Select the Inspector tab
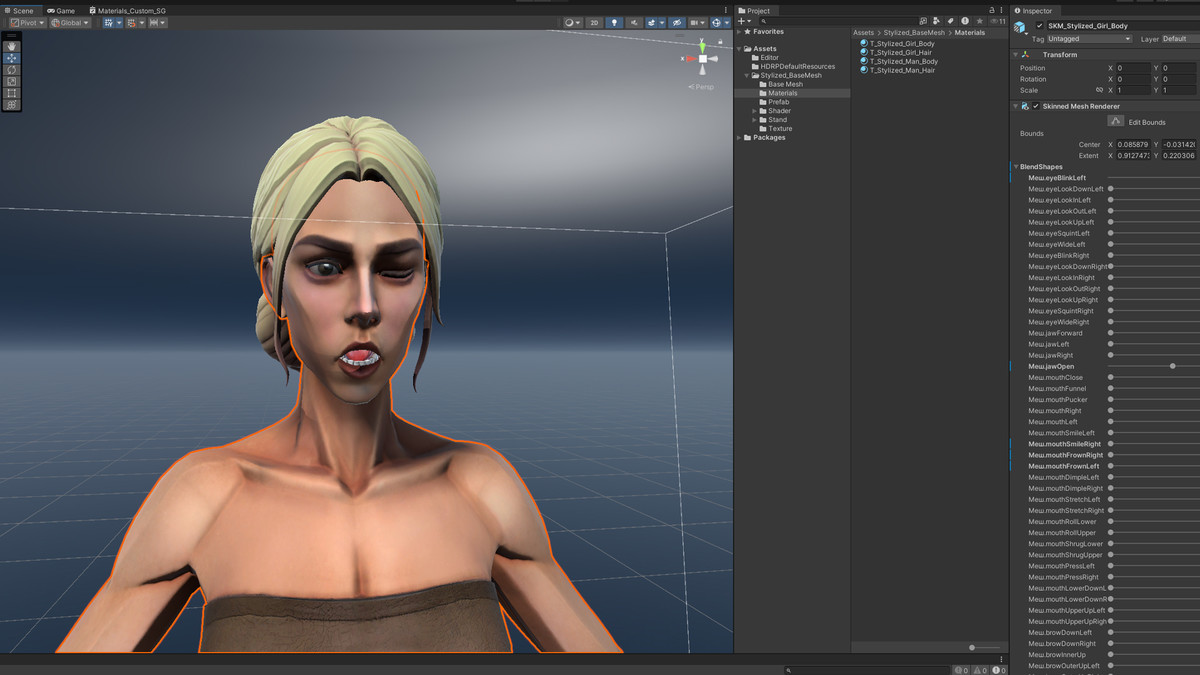Viewport: 1200px width, 675px height. click(x=1034, y=10)
